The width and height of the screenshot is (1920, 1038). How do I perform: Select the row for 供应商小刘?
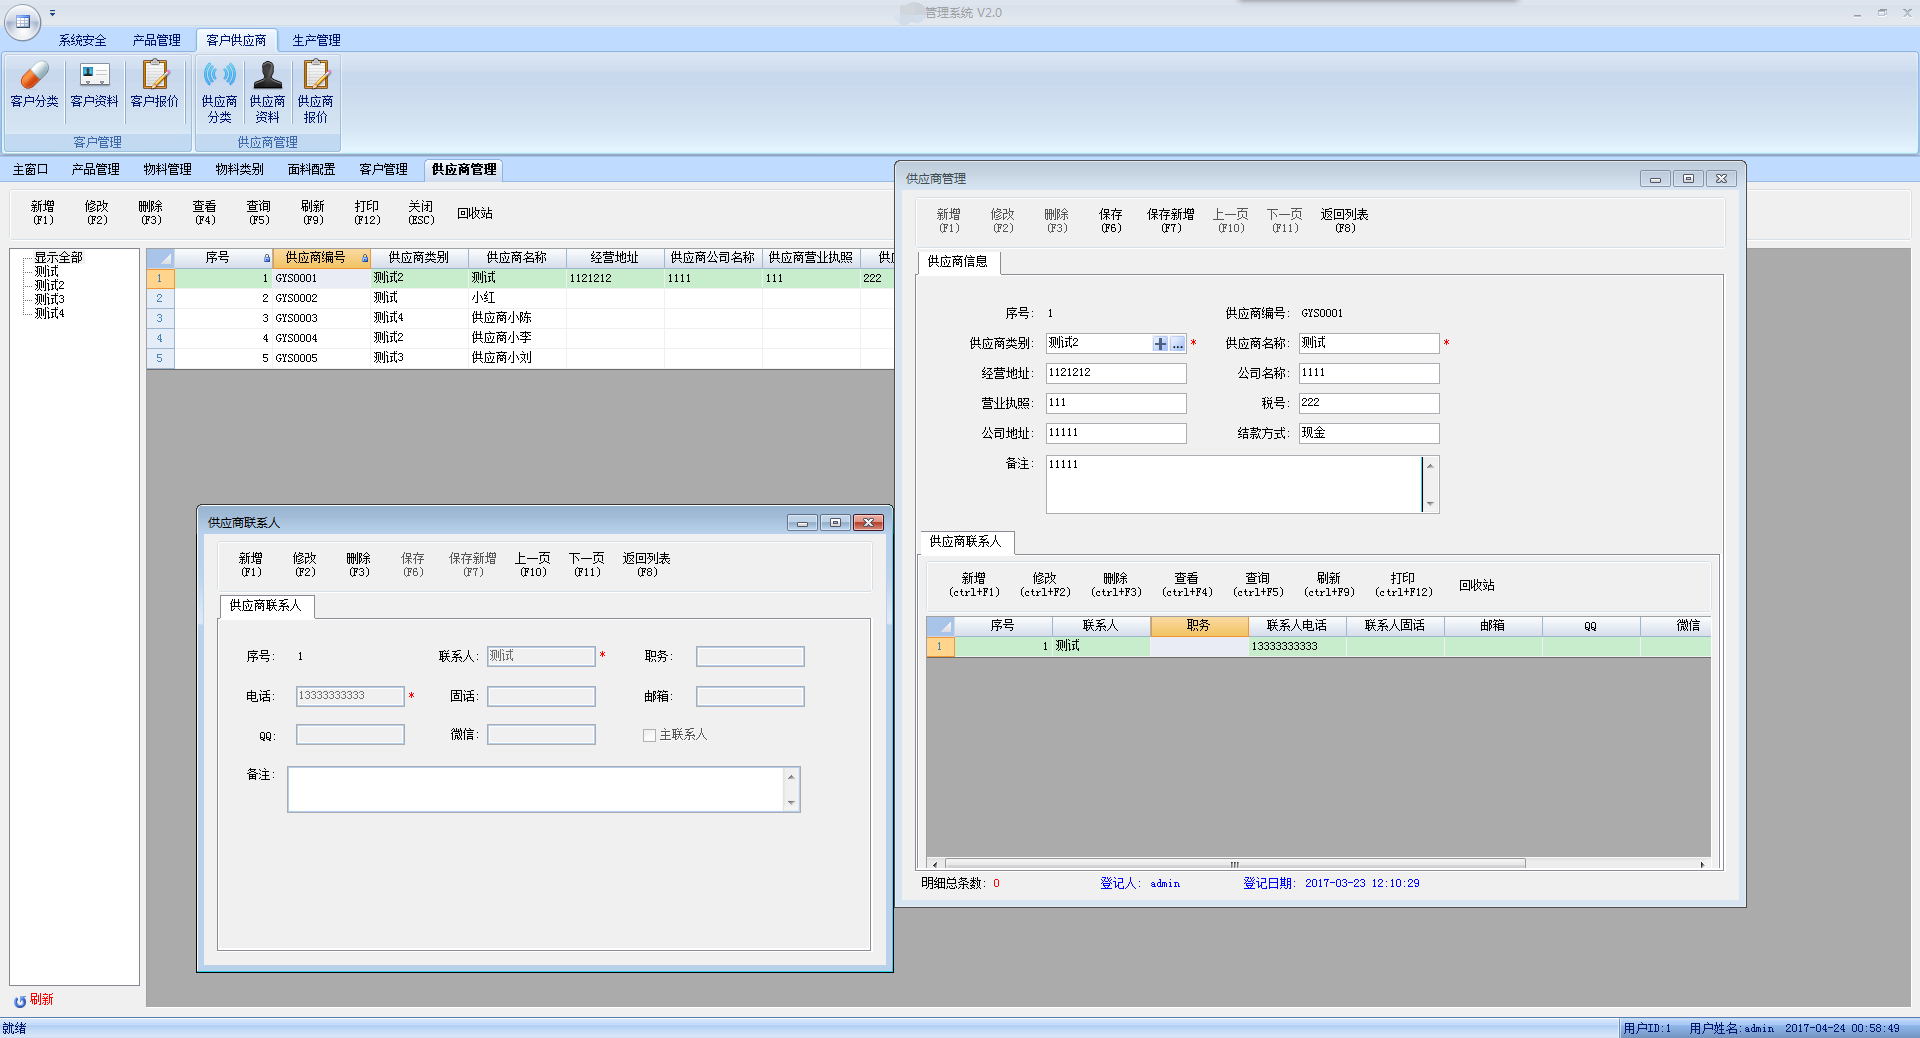coord(520,358)
